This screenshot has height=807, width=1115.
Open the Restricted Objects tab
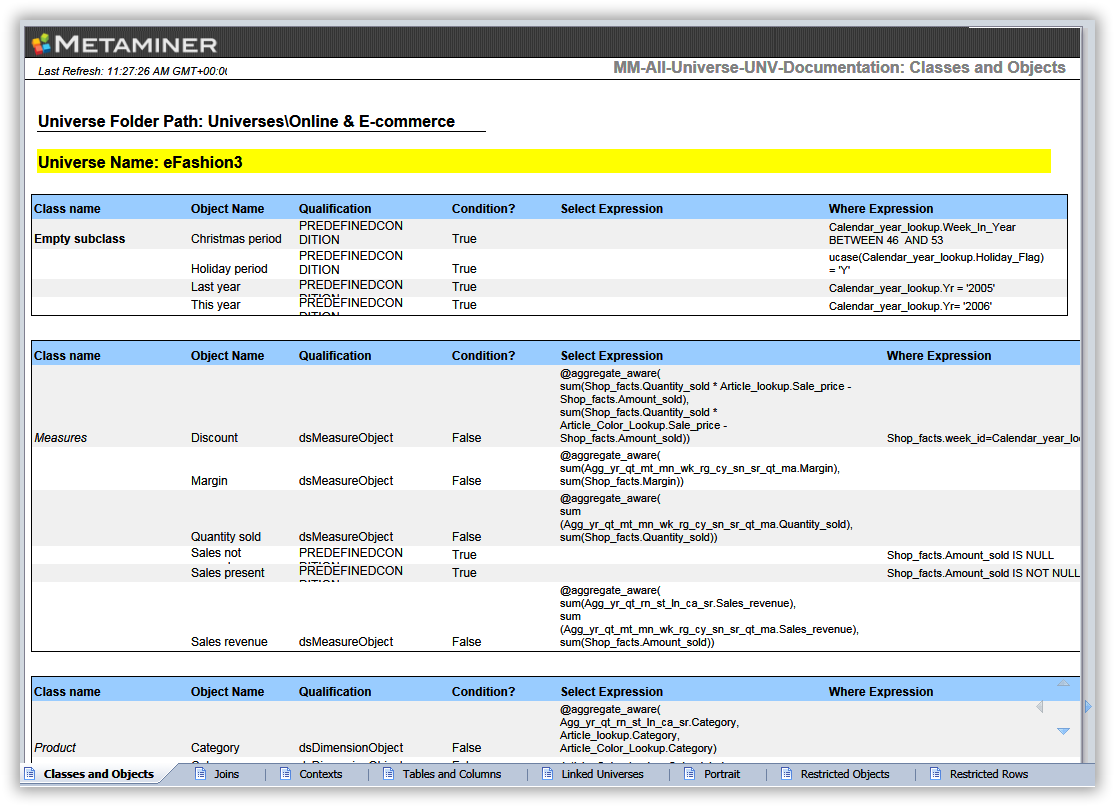pos(845,774)
